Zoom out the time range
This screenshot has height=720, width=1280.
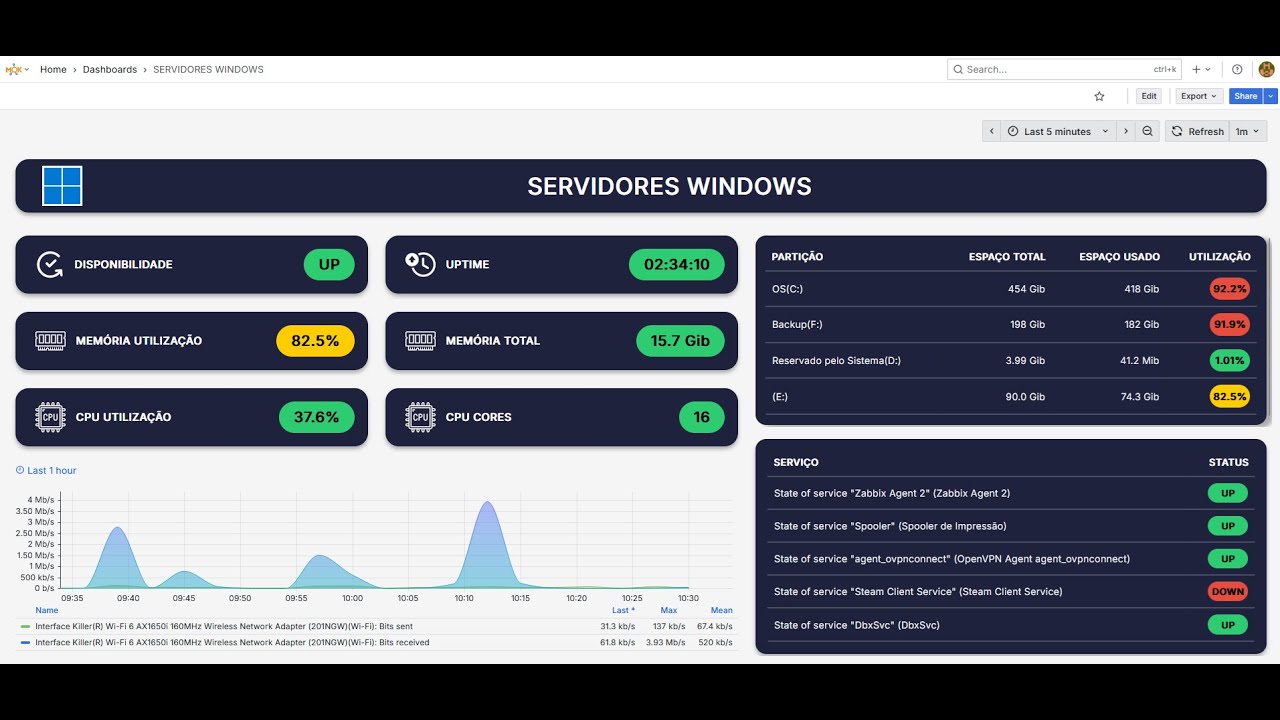1148,131
